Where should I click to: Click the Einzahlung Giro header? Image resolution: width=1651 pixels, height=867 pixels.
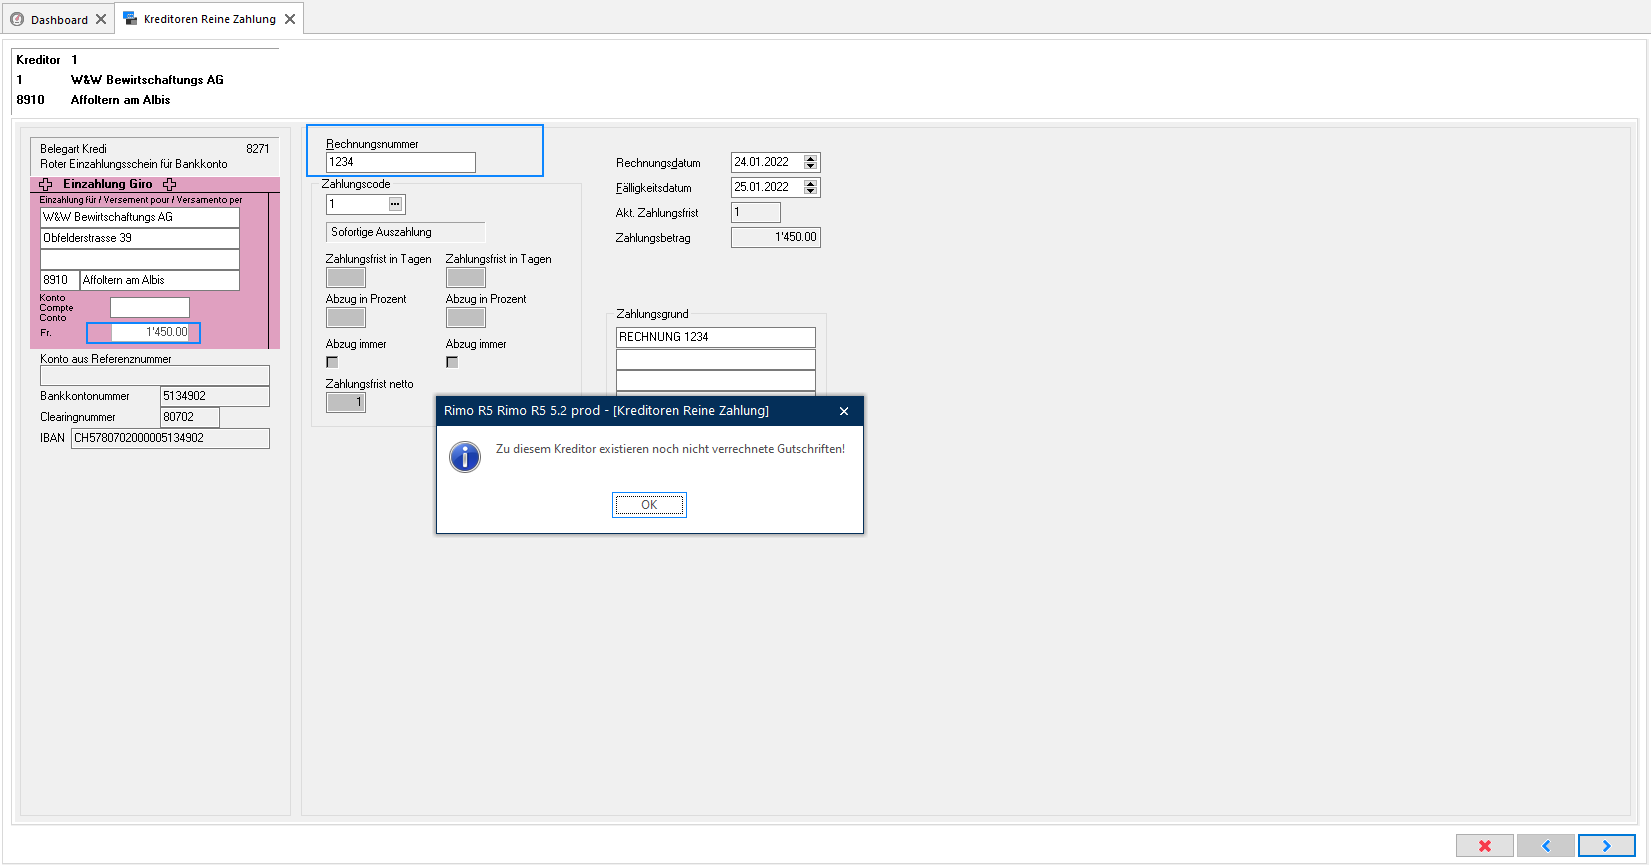(x=108, y=184)
